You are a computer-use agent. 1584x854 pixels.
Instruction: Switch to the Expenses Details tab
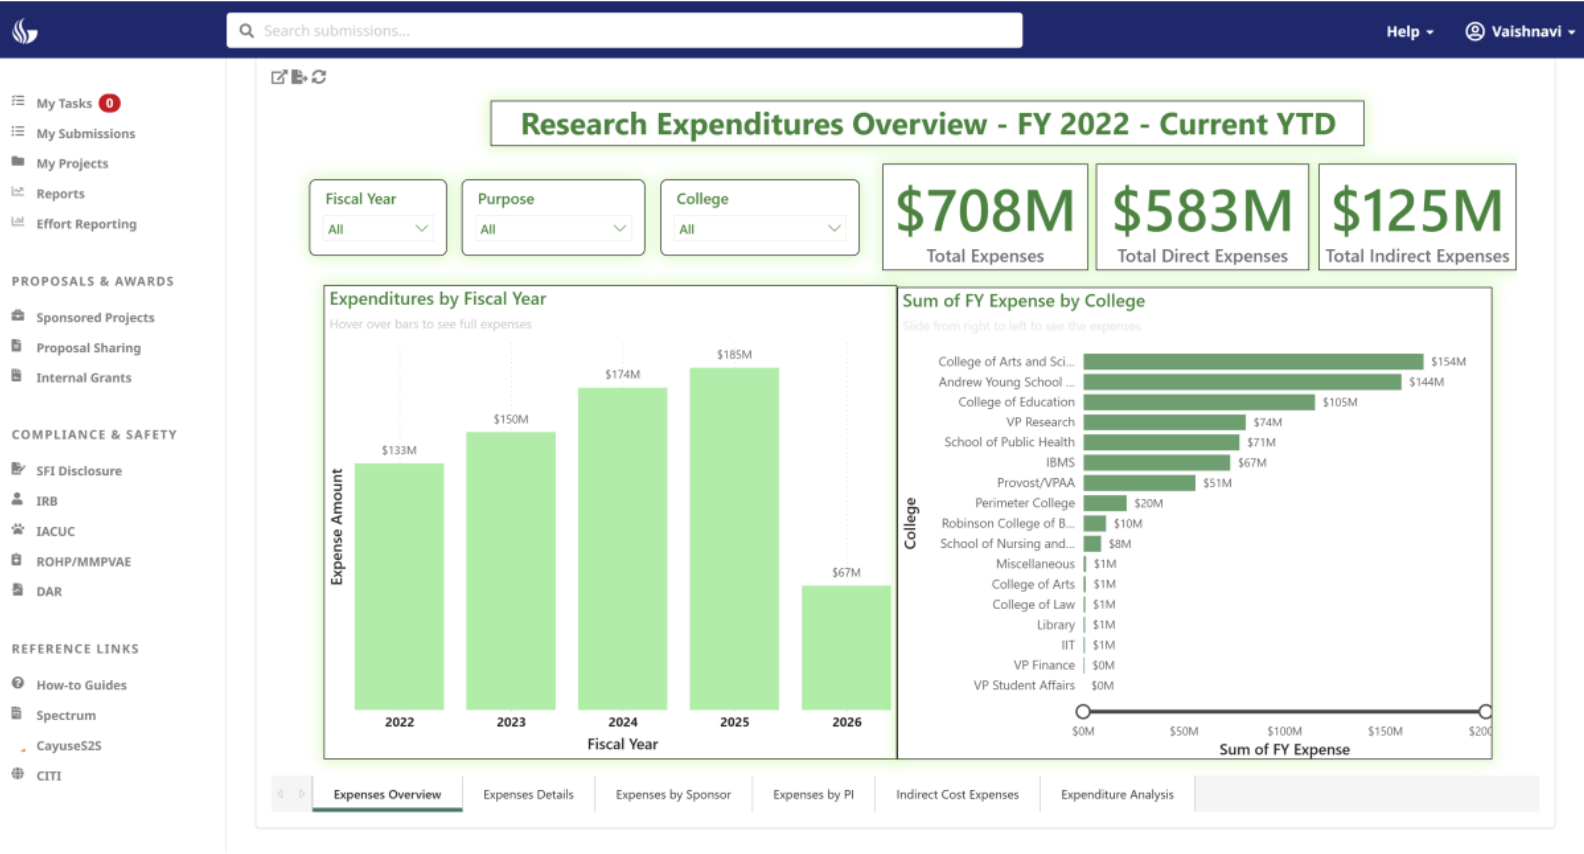coord(528,795)
